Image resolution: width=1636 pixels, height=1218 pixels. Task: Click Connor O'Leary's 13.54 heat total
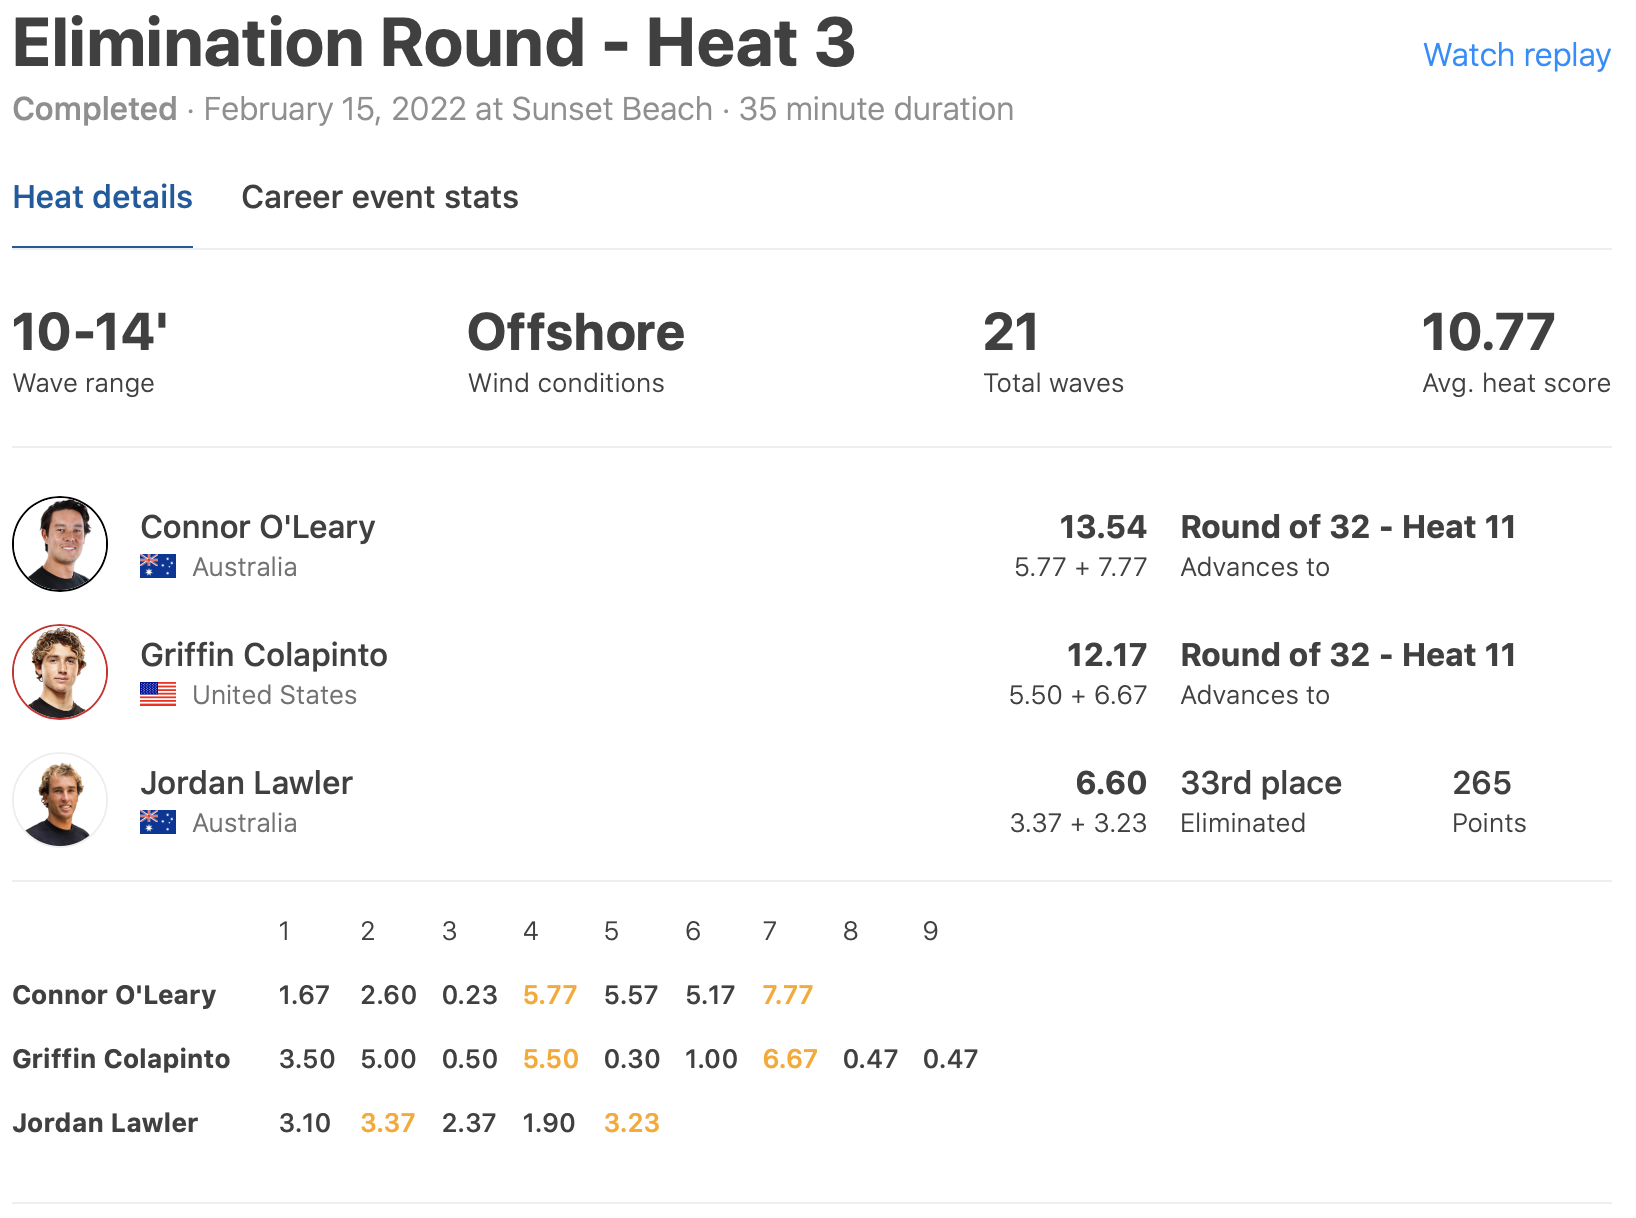coord(1103,527)
